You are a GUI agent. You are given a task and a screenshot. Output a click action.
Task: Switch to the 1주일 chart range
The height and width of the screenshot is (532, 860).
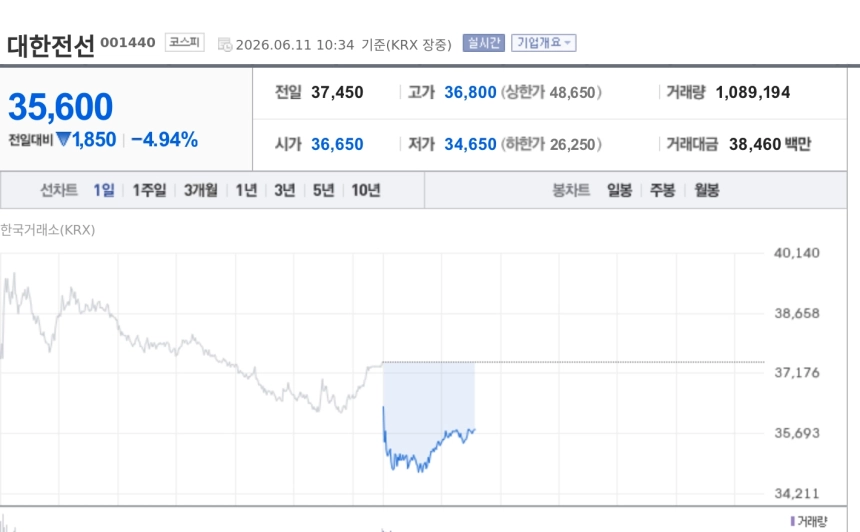point(149,190)
